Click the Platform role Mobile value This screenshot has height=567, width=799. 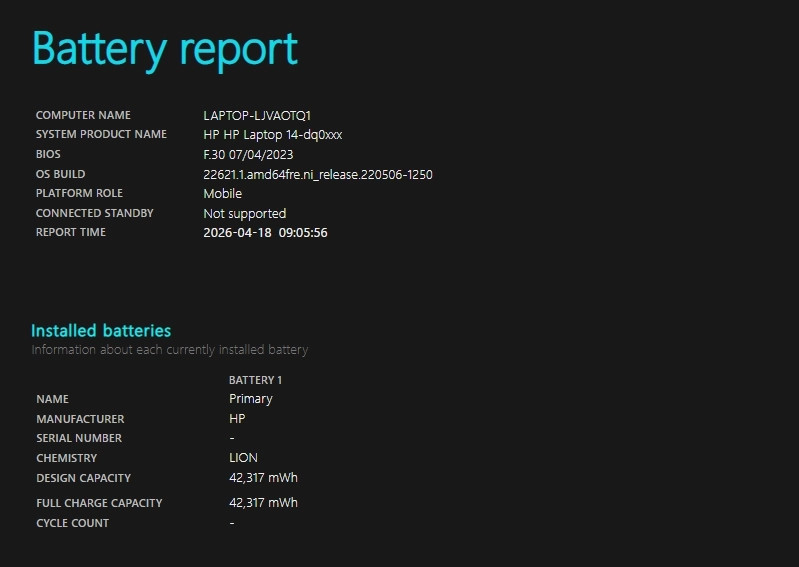click(x=223, y=194)
